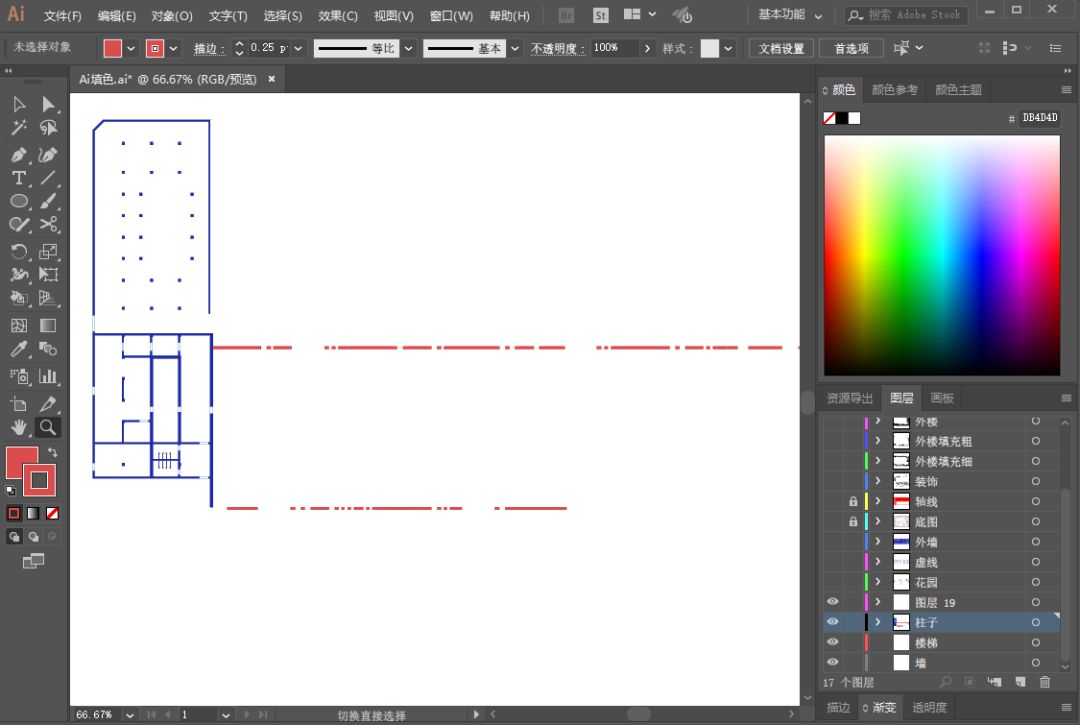Switch to the 画板 tab

tap(942, 398)
